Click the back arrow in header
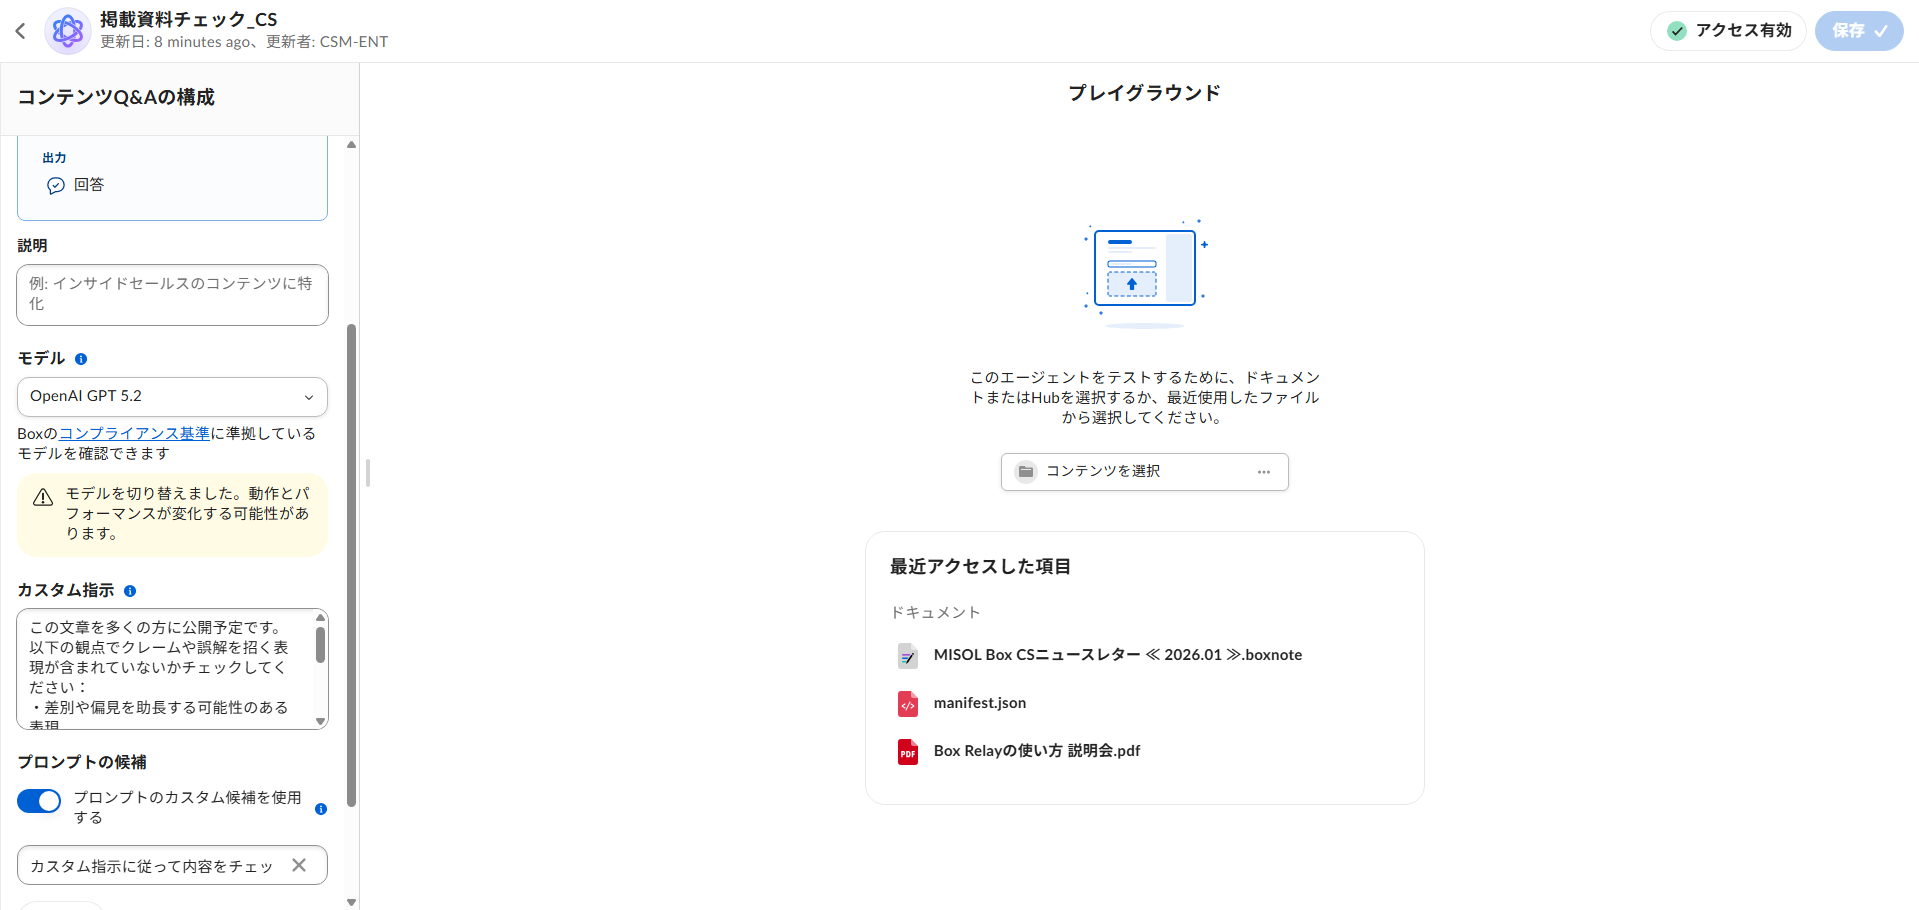Image resolution: width=1919 pixels, height=910 pixels. coord(20,31)
